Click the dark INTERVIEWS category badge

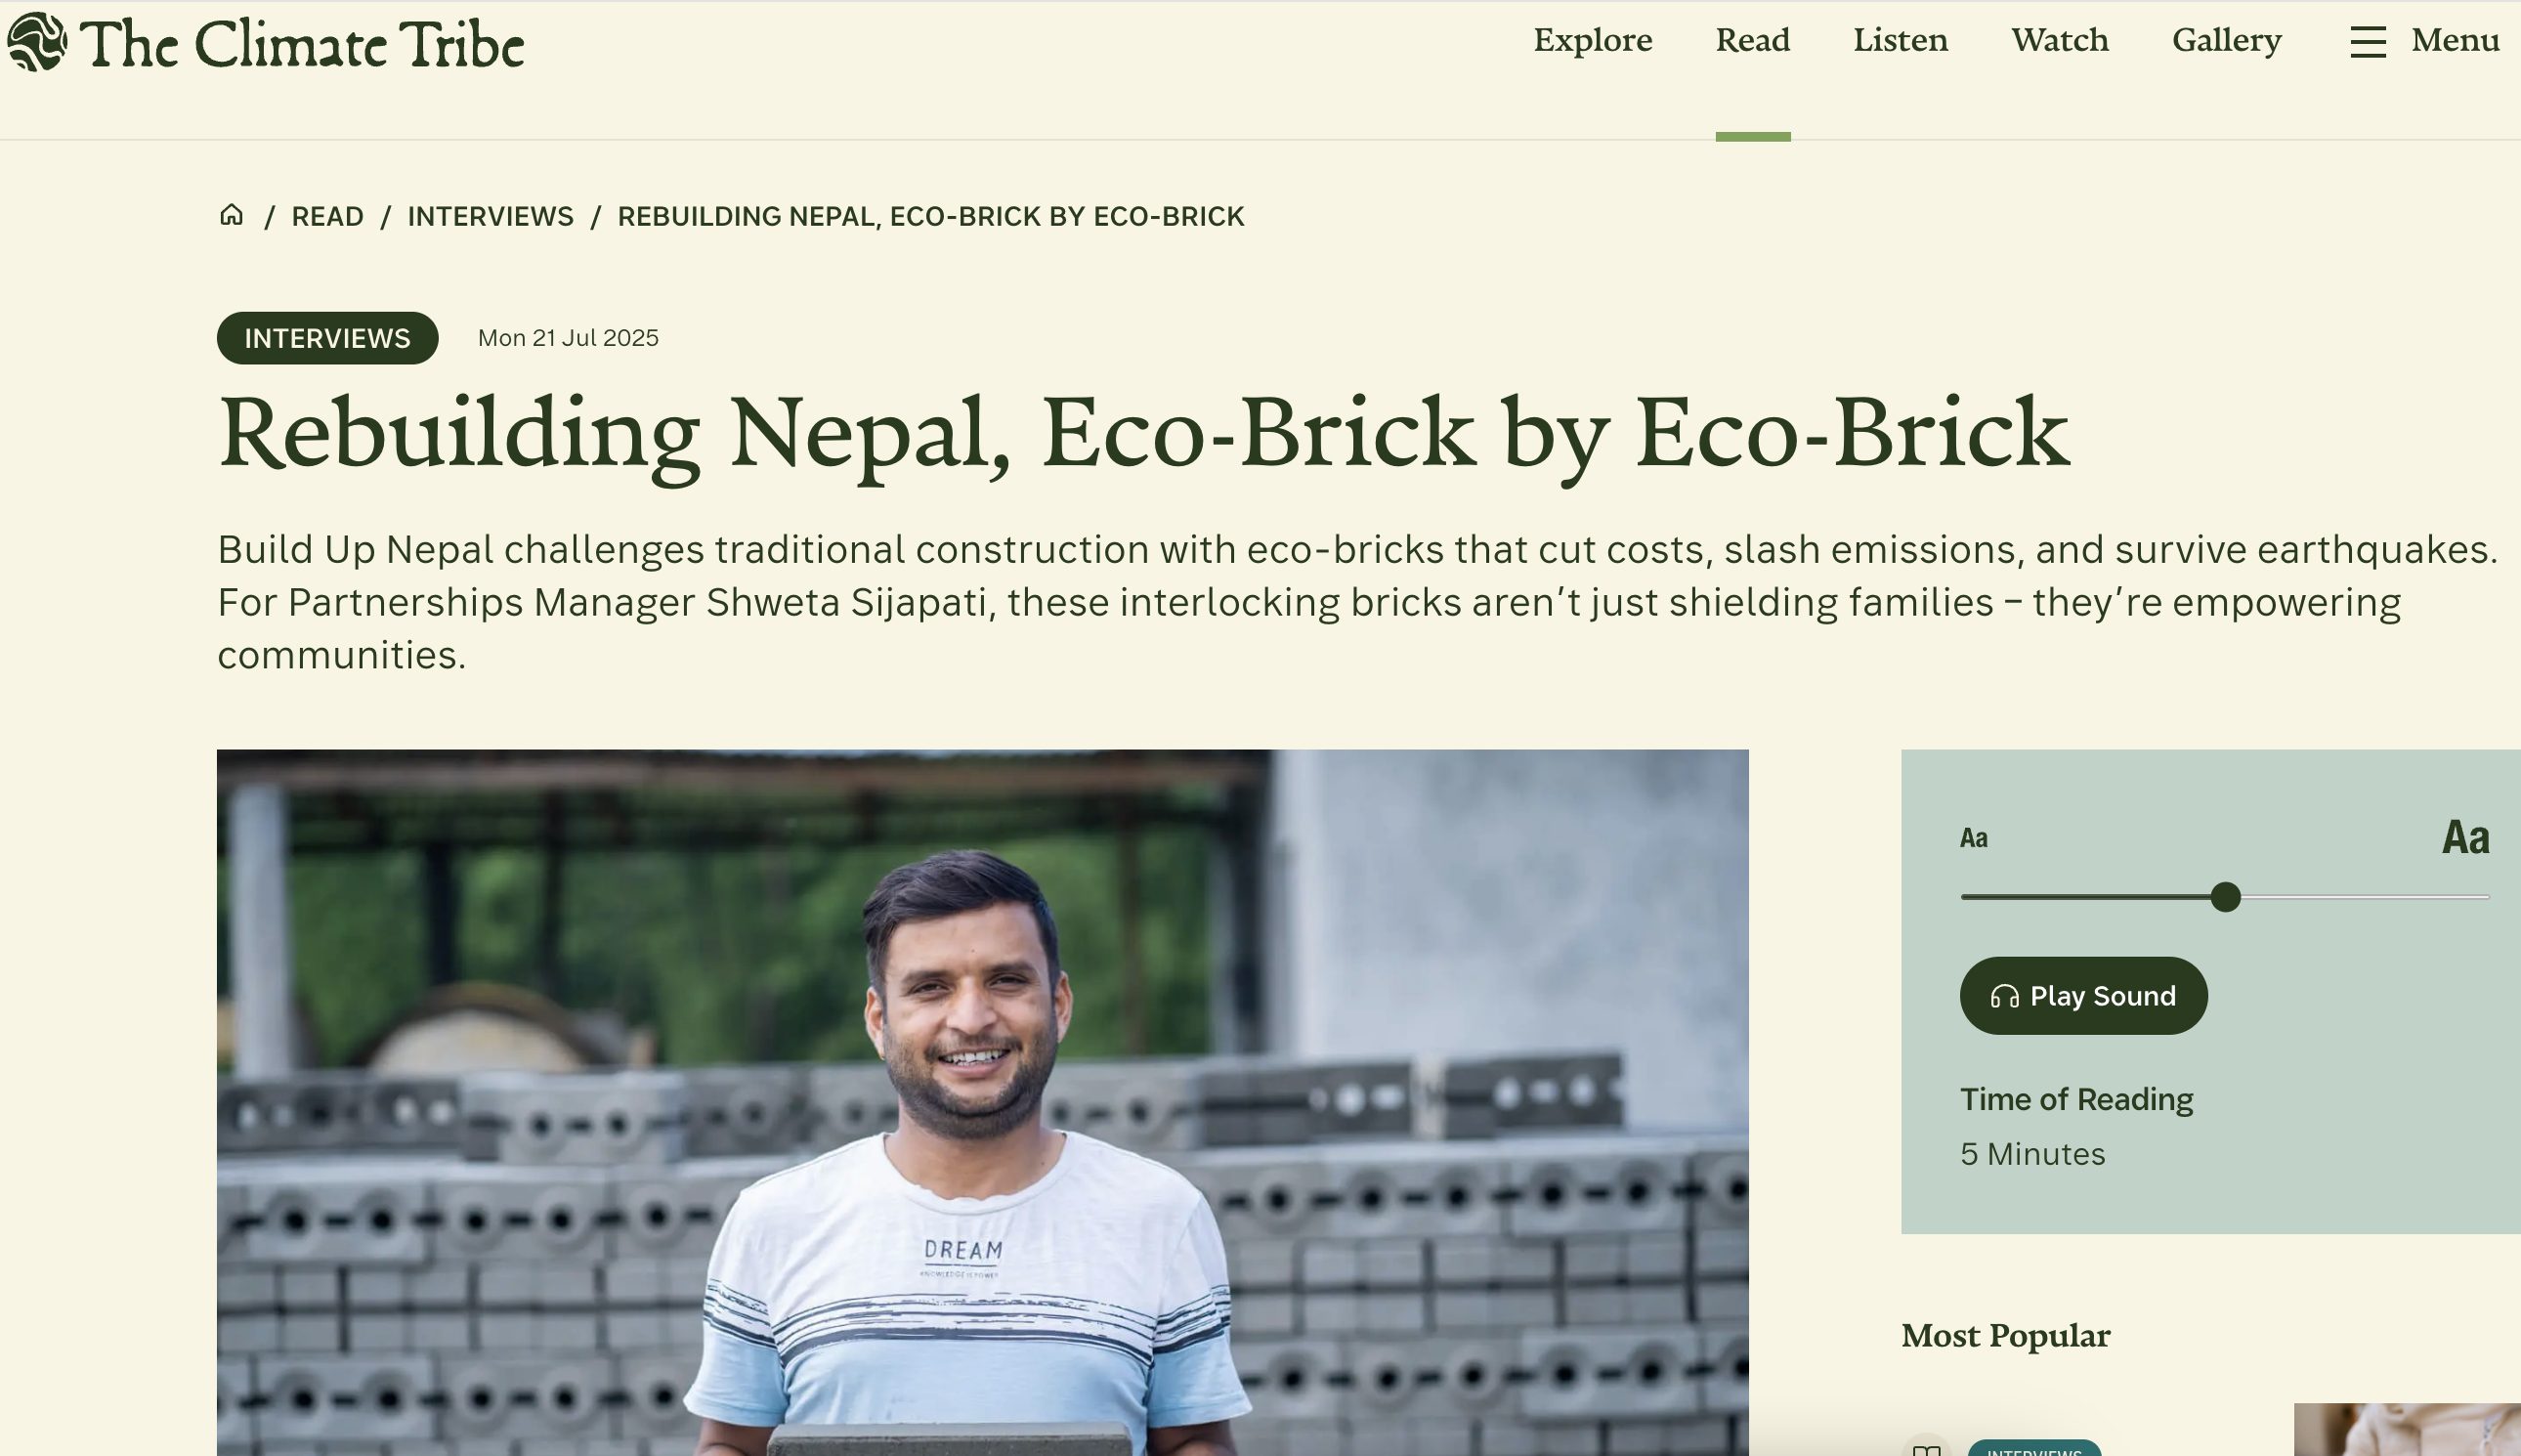click(327, 338)
